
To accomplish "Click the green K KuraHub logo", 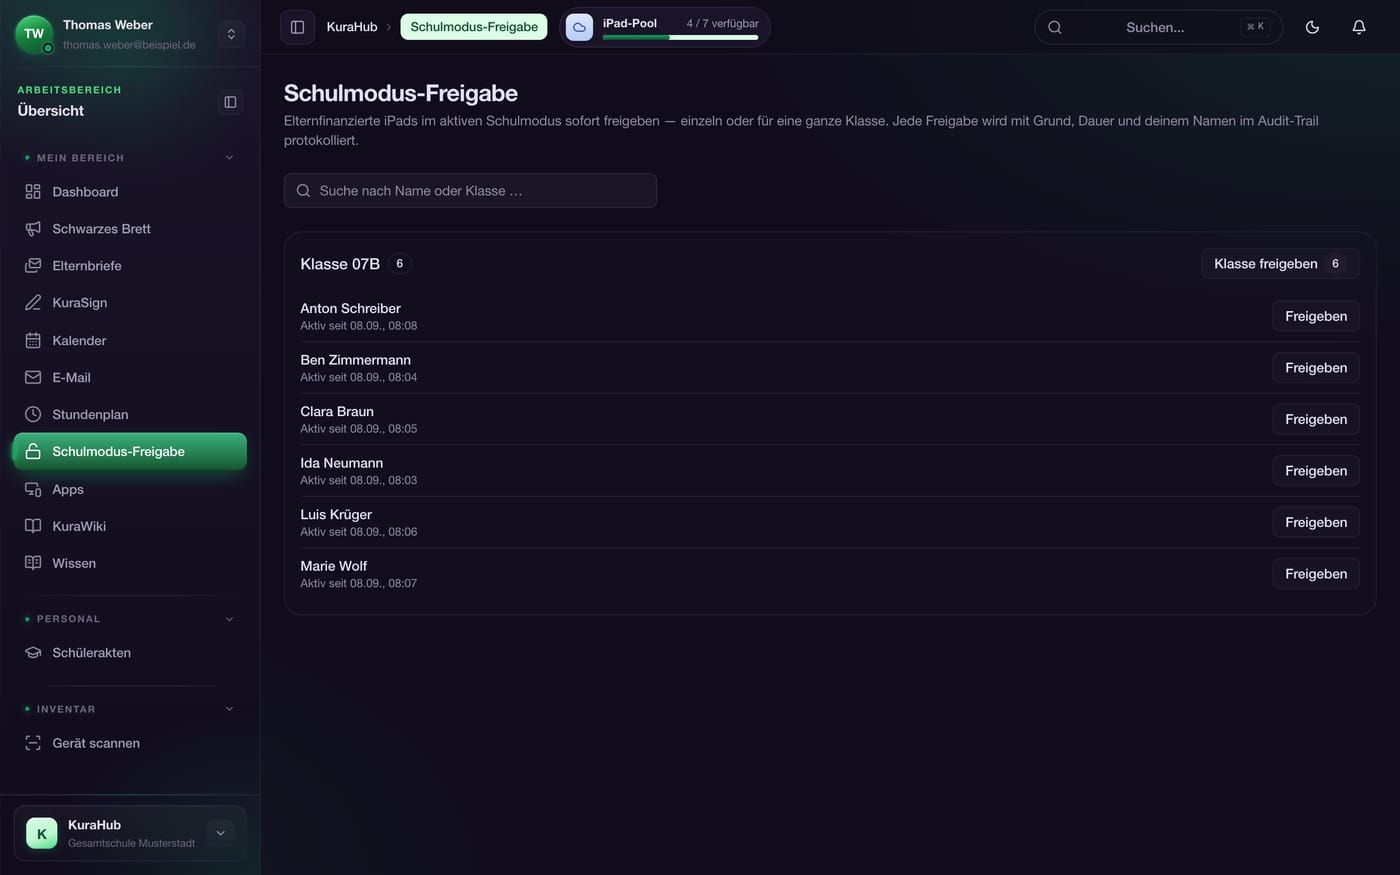I will tap(42, 833).
